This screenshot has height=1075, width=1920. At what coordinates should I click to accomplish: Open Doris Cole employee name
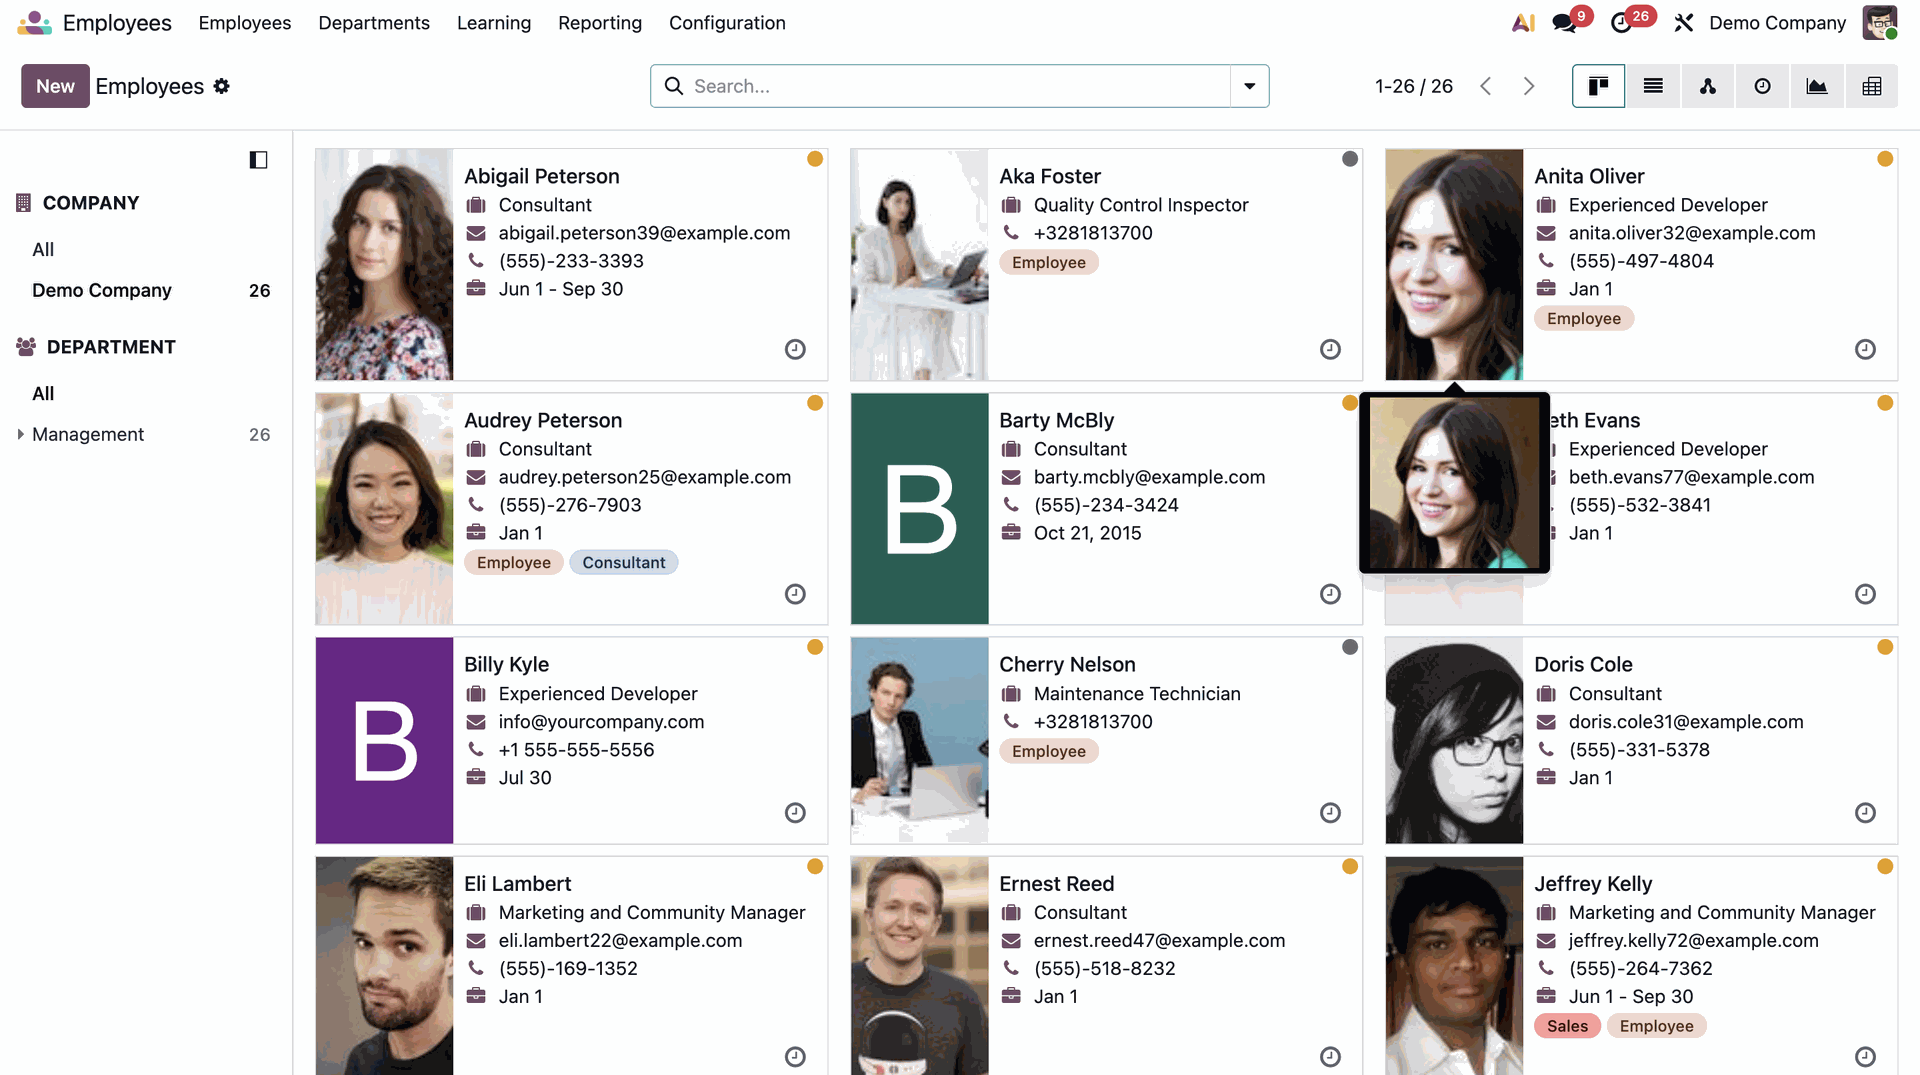coord(1583,664)
